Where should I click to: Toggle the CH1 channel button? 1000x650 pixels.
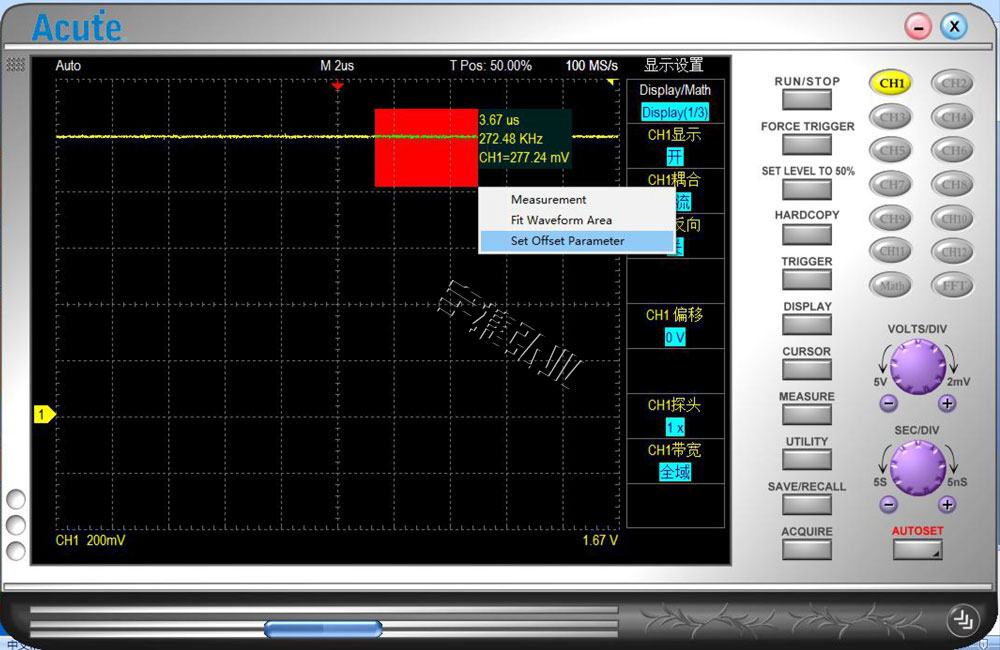point(891,83)
